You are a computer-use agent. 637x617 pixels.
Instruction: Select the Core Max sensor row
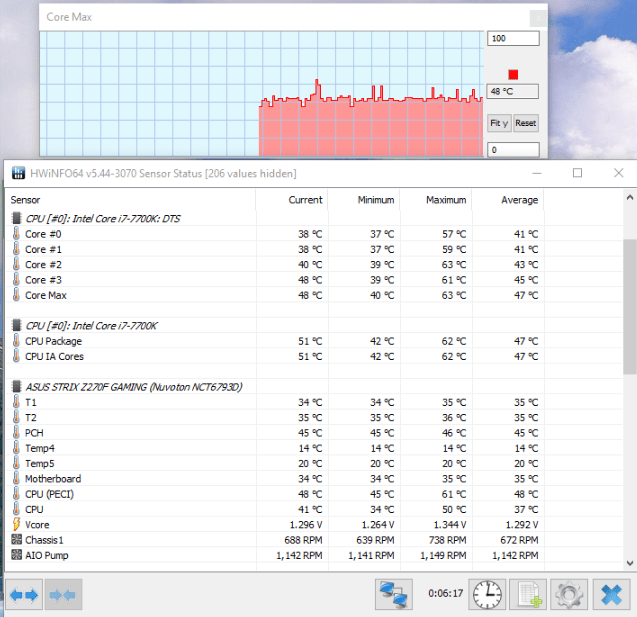pos(314,295)
